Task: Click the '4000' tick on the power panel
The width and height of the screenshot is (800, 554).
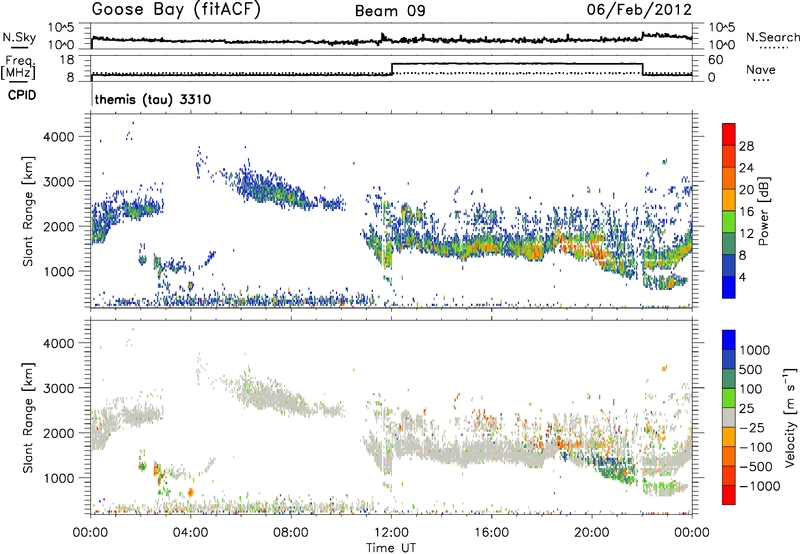Action: (x=58, y=137)
